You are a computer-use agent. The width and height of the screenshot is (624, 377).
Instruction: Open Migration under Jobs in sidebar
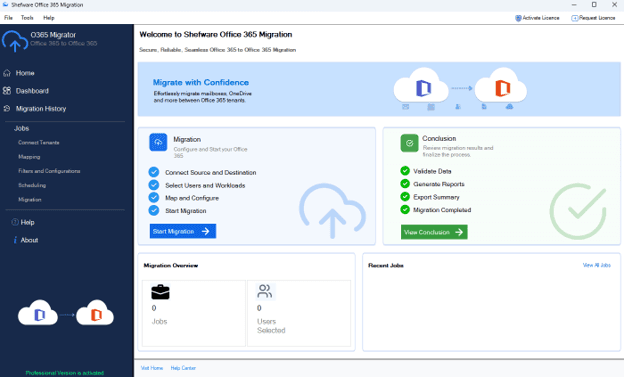pos(29,199)
